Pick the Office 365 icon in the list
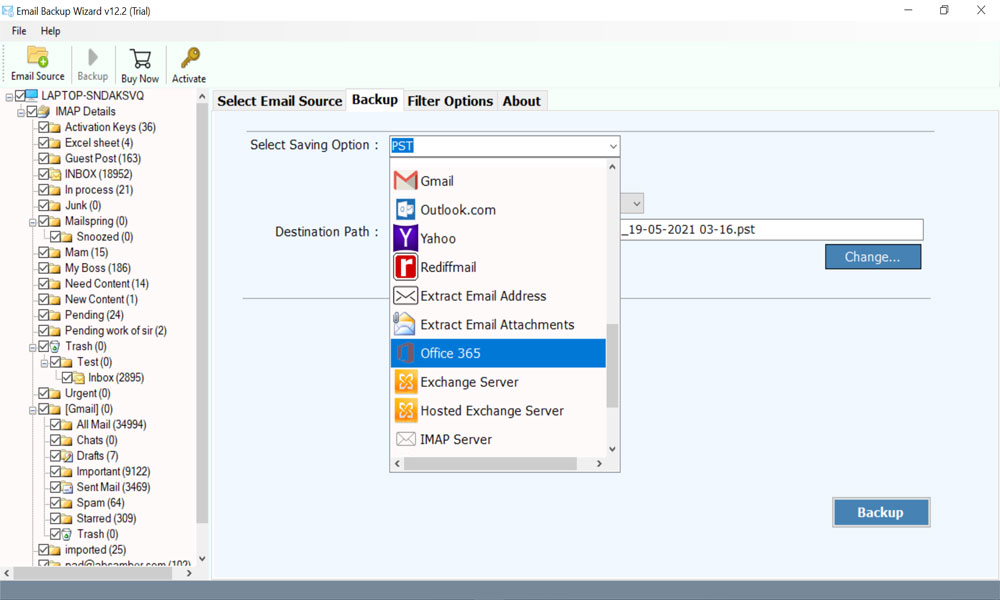The width and height of the screenshot is (1000, 600). (x=406, y=353)
